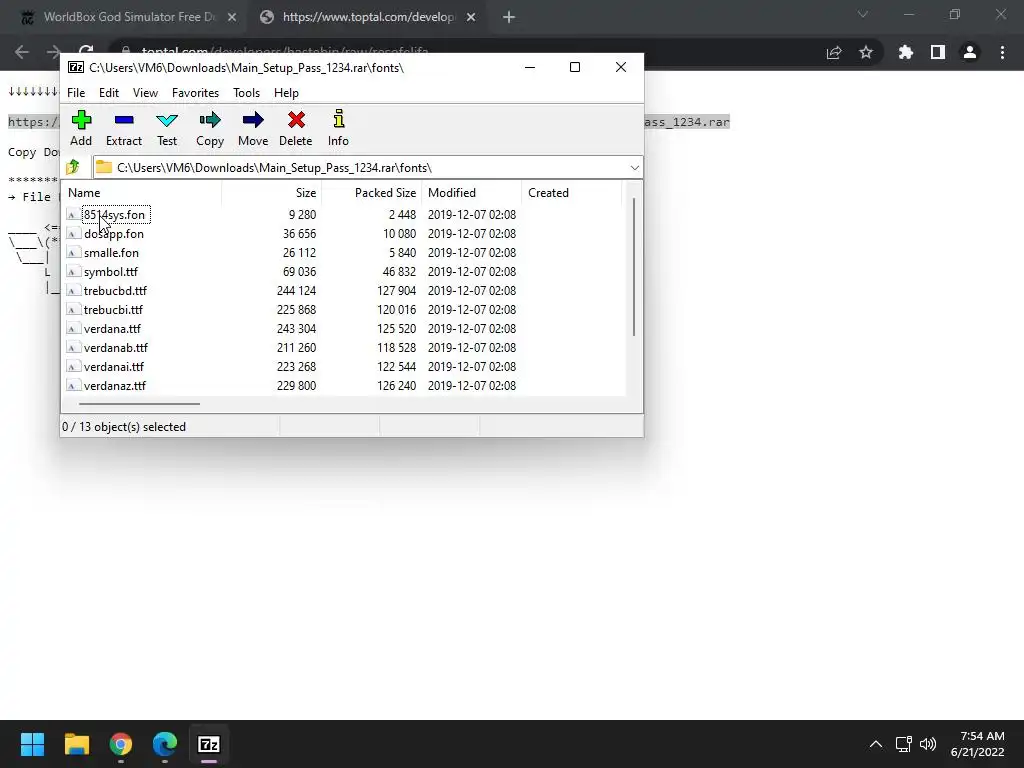Click the font file icon beside verdana.ttf

pyautogui.click(x=73, y=328)
